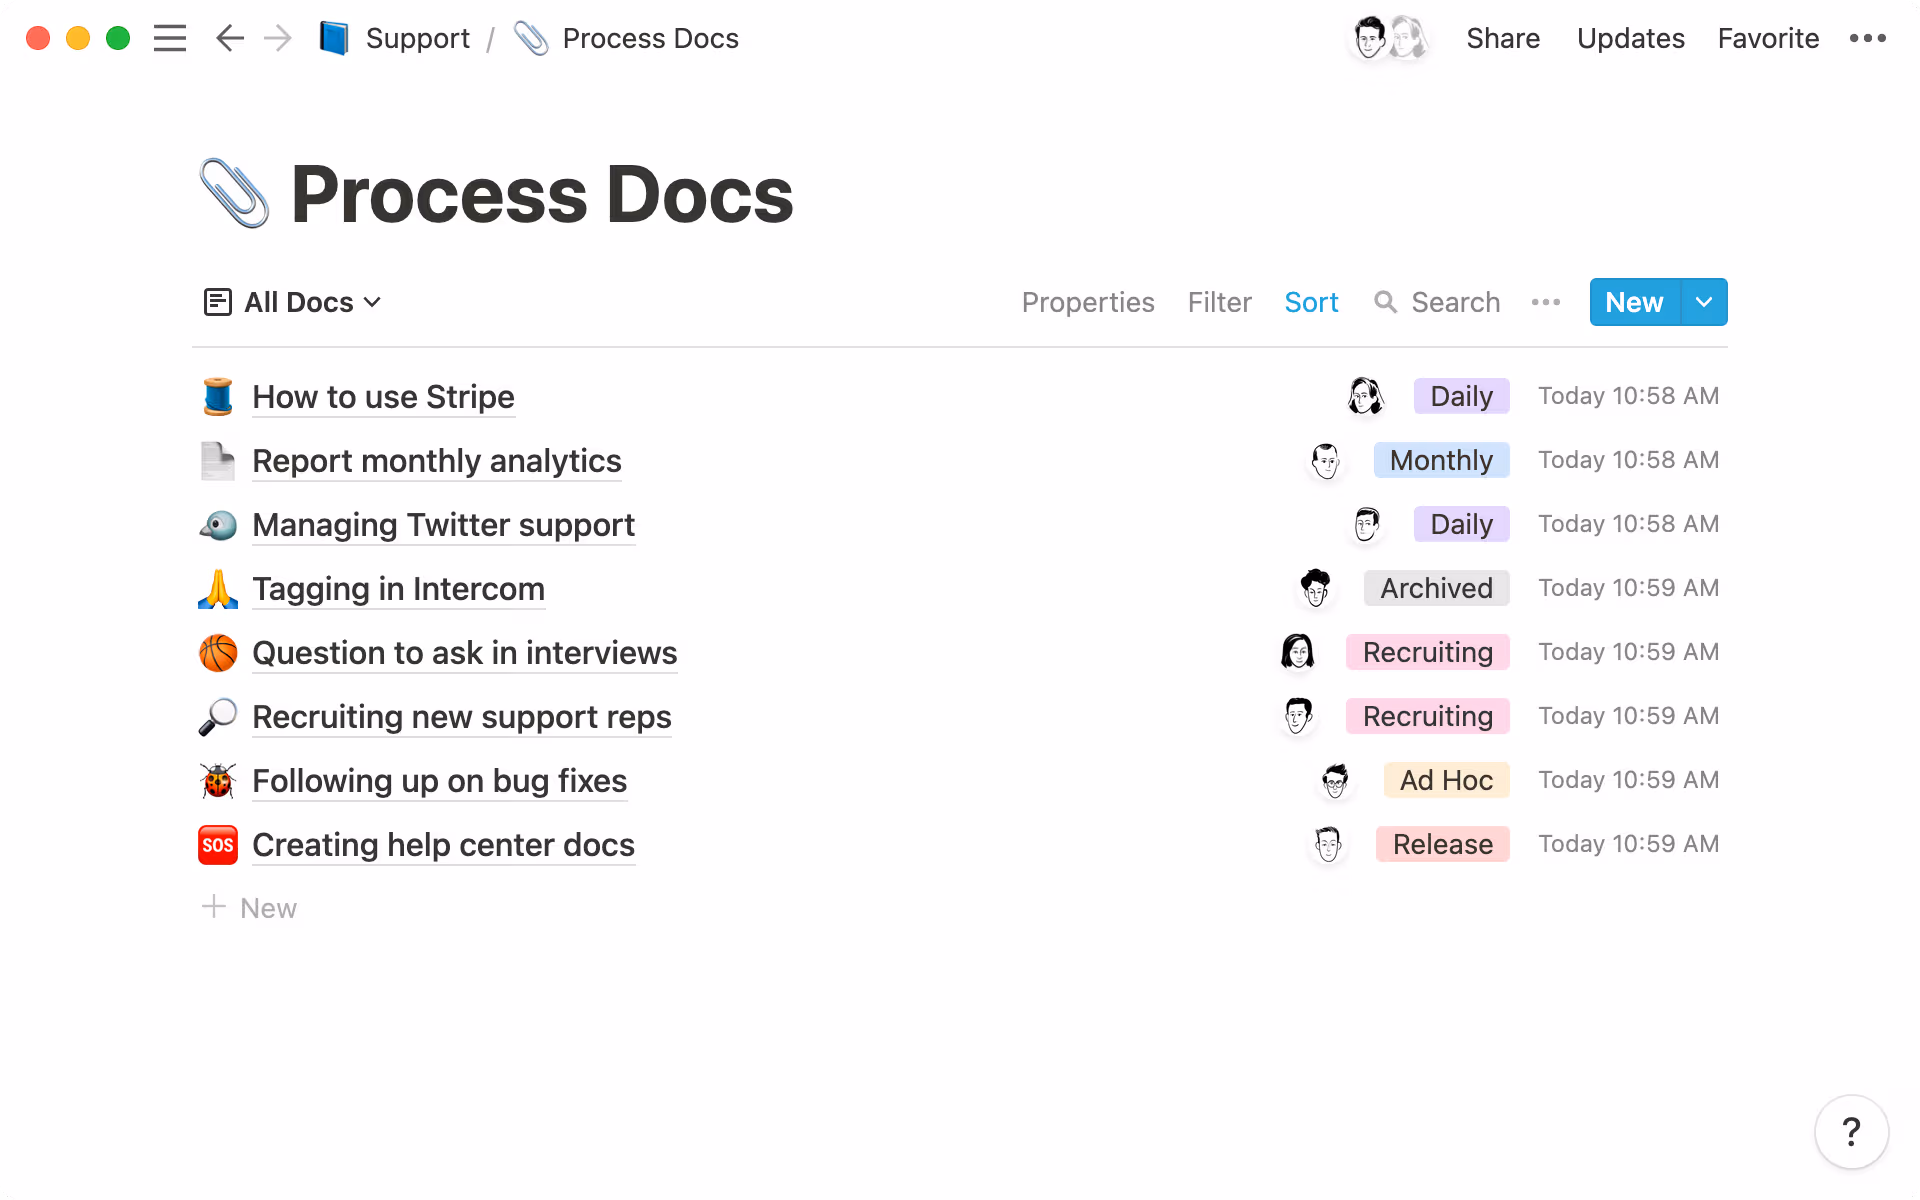Open the Support breadcrumb page

point(418,38)
